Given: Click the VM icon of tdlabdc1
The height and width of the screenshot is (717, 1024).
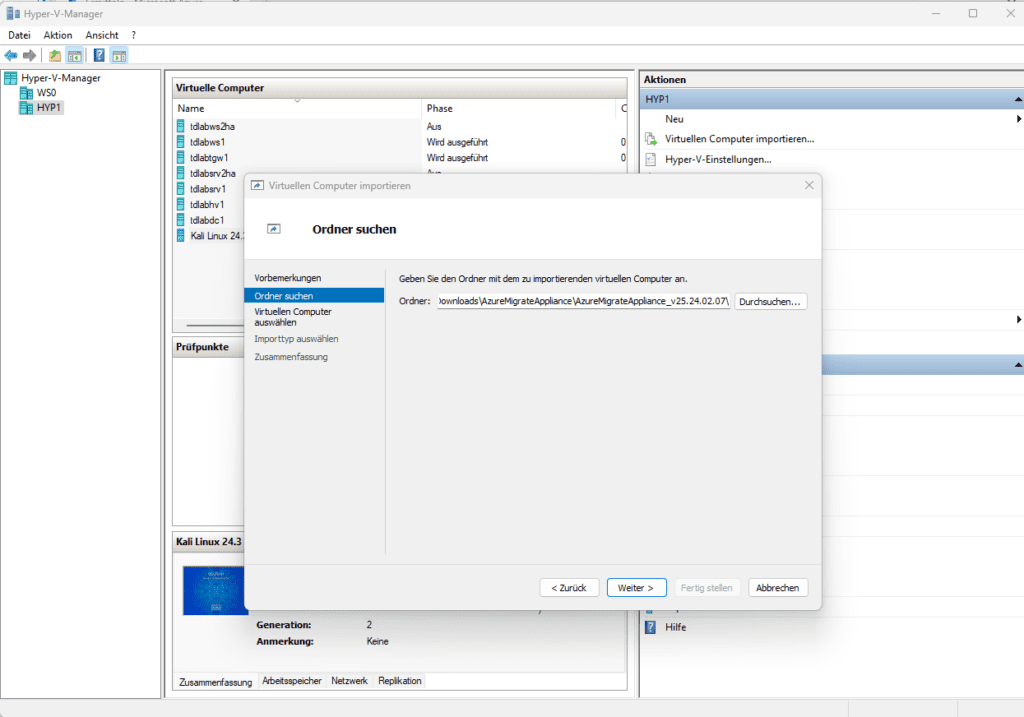Looking at the screenshot, I should pos(181,220).
